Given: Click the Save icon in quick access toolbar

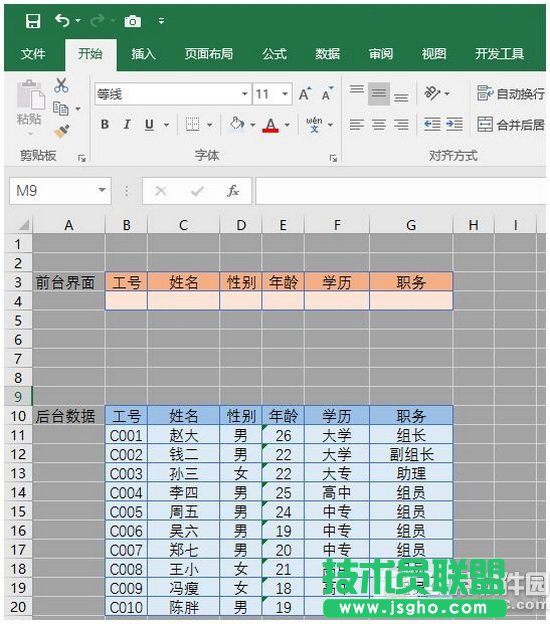Looking at the screenshot, I should pos(33,21).
